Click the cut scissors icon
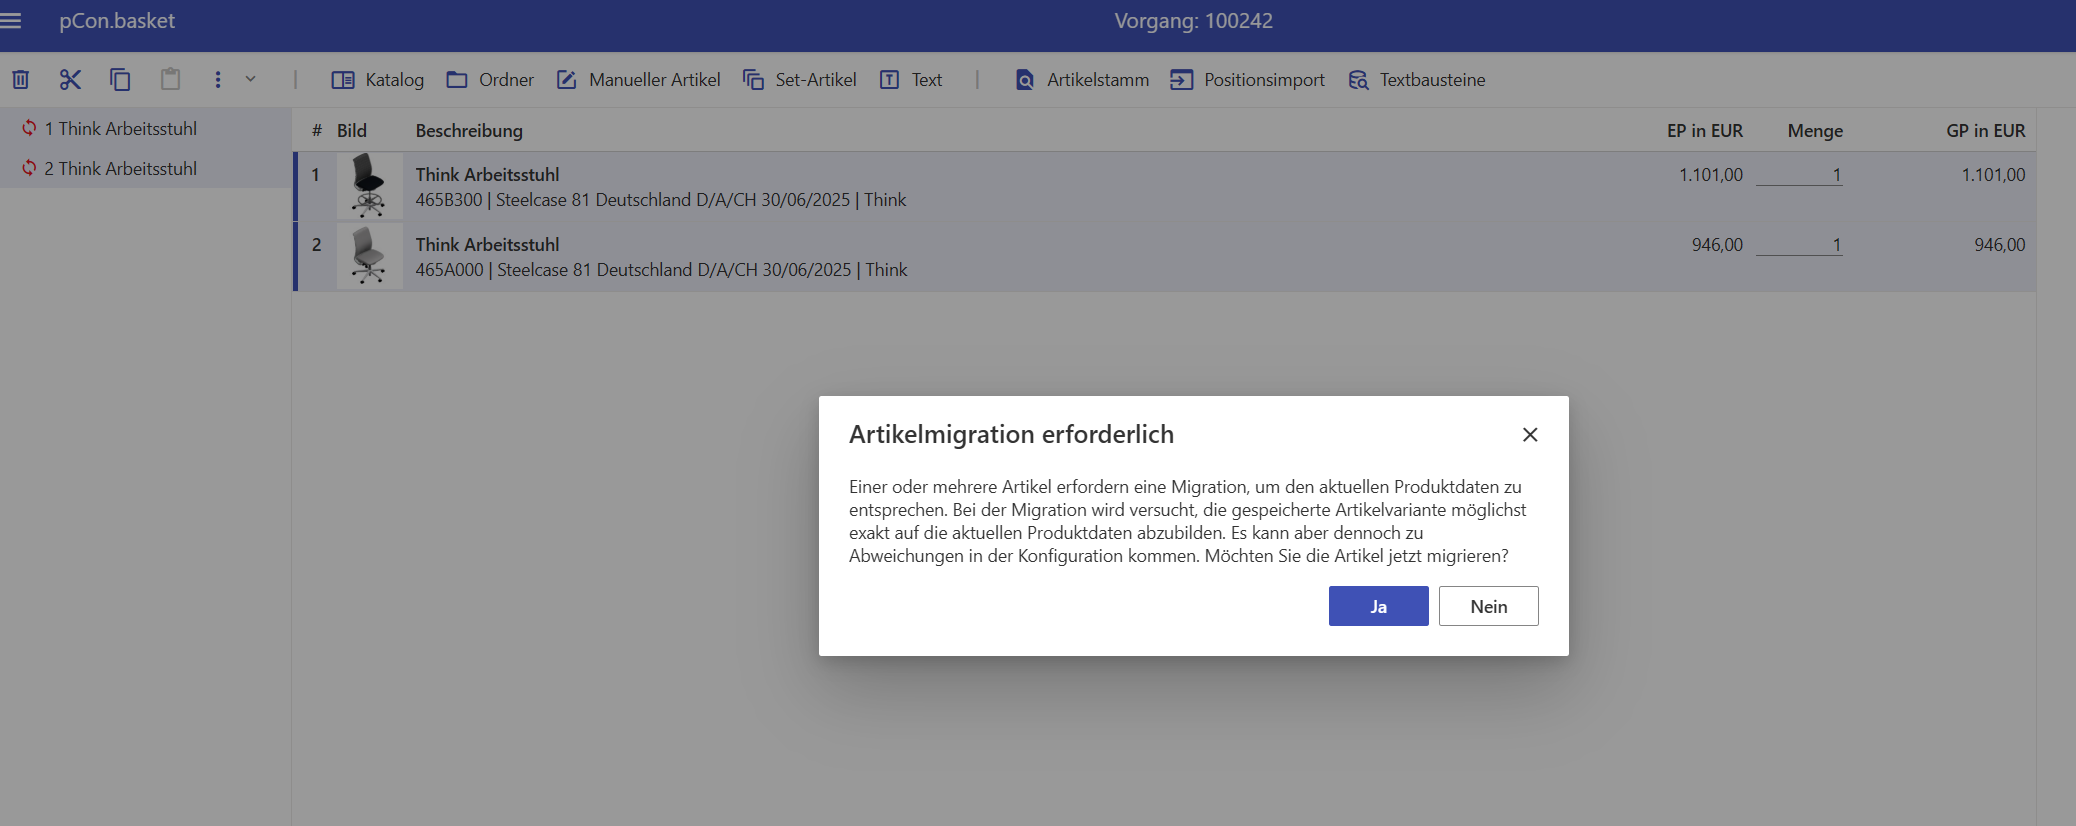The image size is (2076, 826). pyautogui.click(x=70, y=79)
